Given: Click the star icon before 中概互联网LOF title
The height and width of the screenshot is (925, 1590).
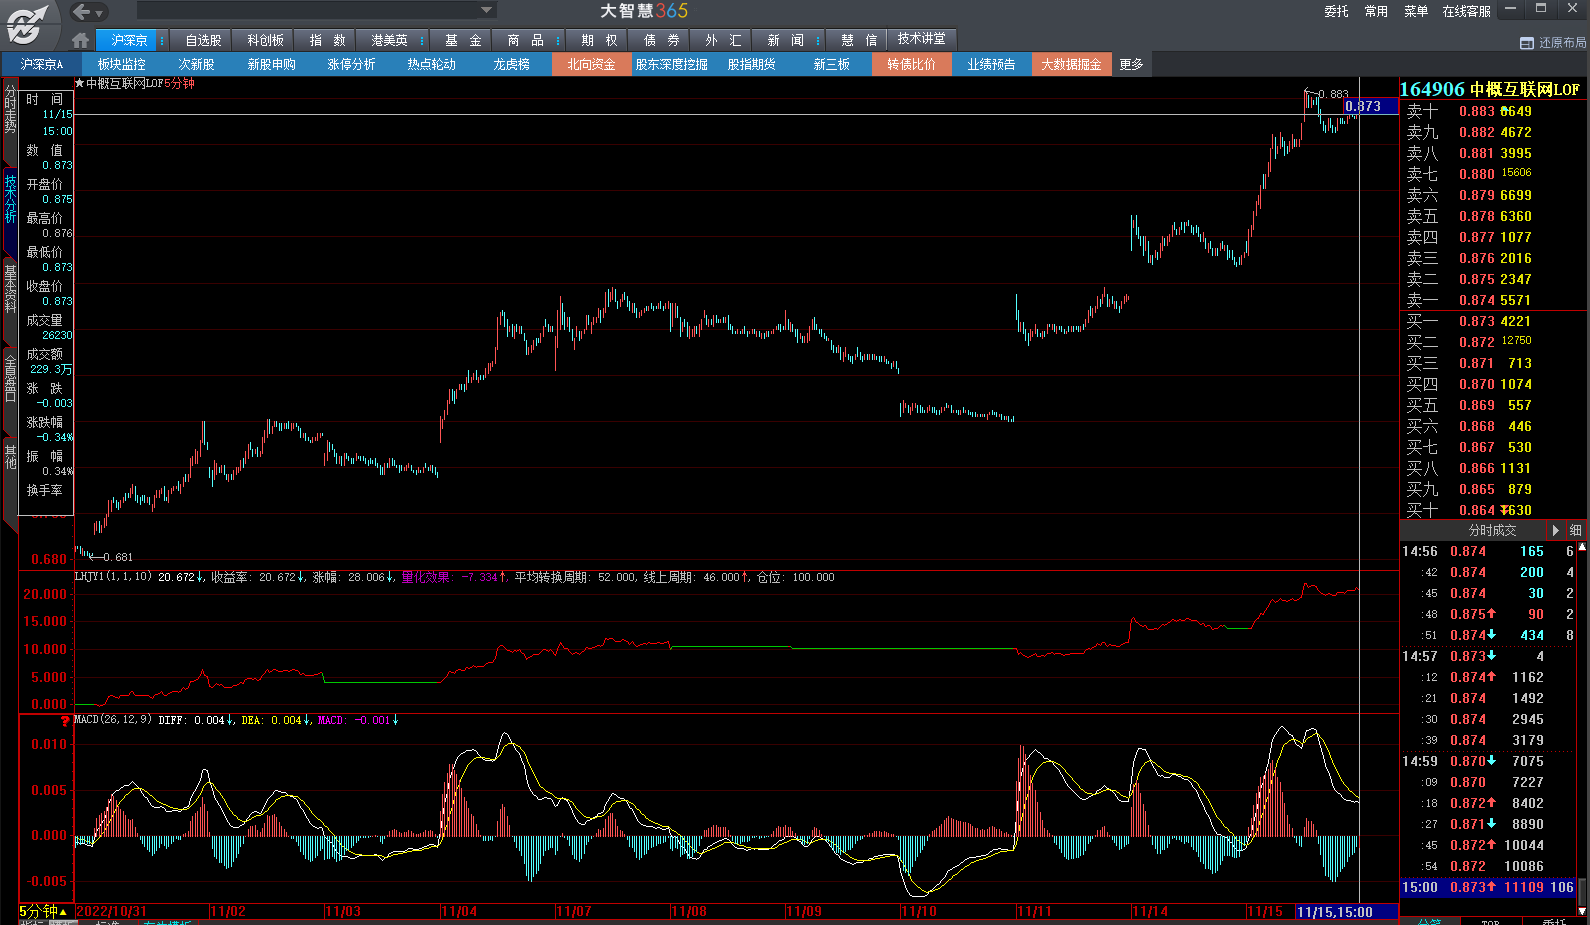Looking at the screenshot, I should point(80,84).
